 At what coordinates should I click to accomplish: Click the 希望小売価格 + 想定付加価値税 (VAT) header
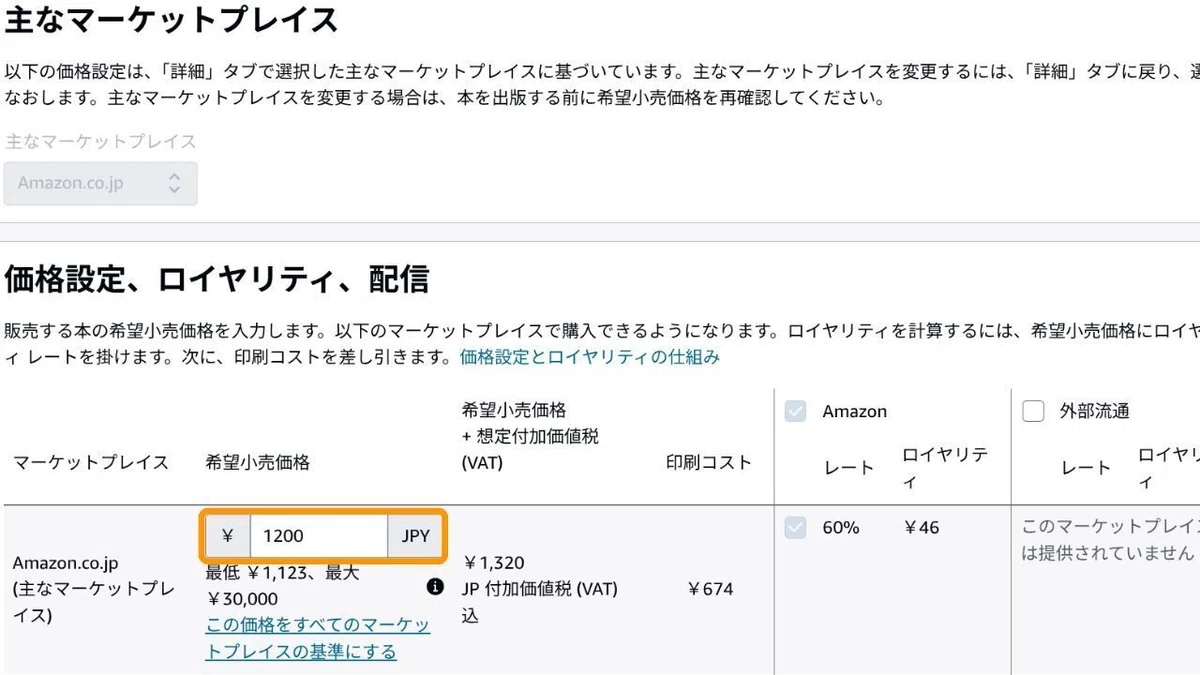coord(530,437)
